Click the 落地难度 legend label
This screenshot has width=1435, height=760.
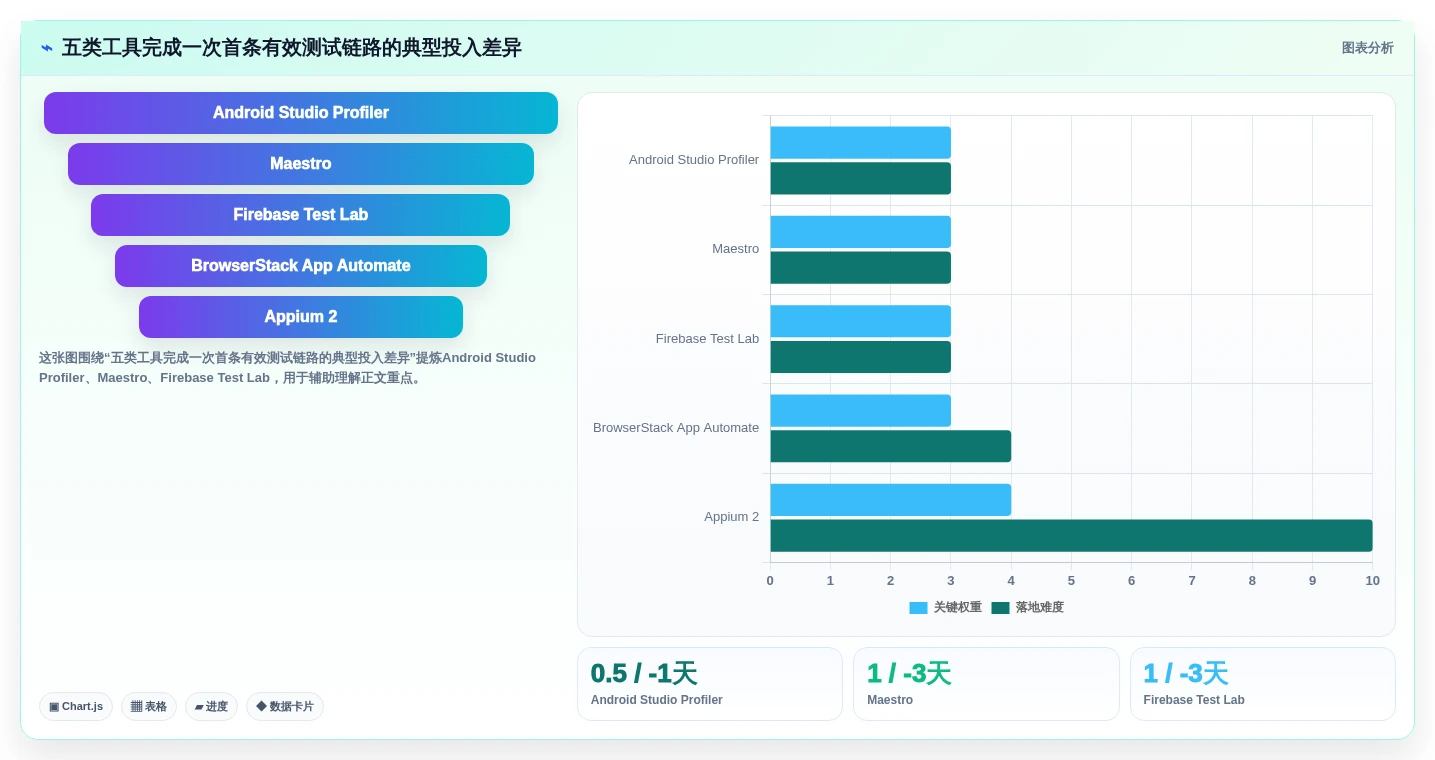coord(1040,607)
